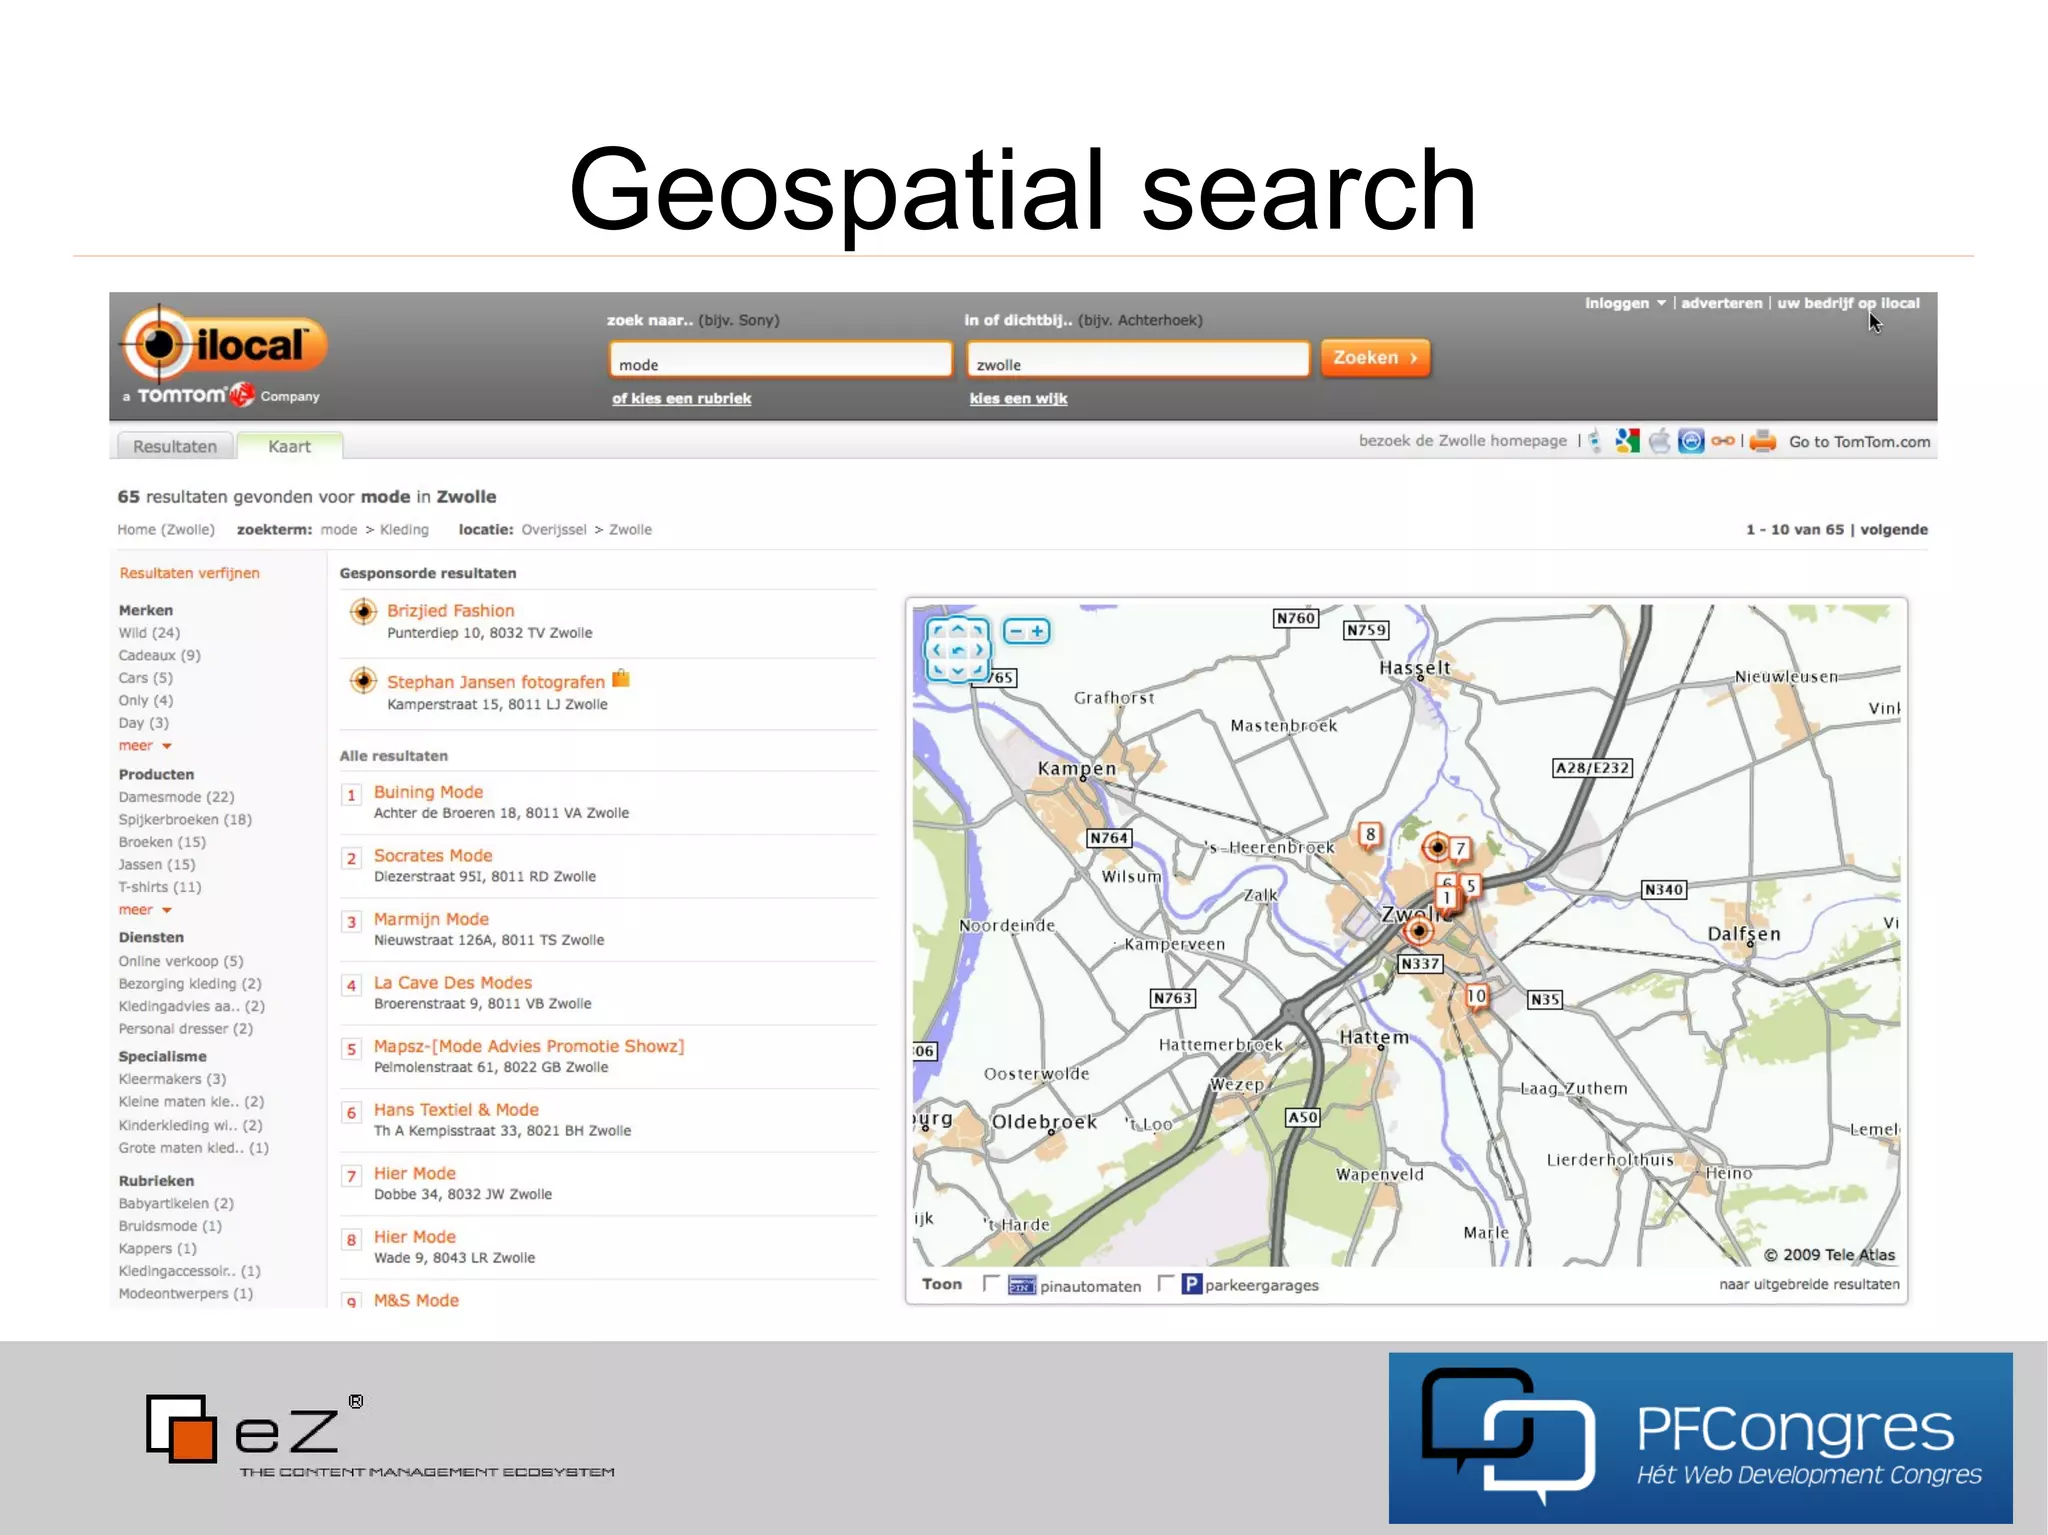Click the orange chain link icon

point(1722,441)
